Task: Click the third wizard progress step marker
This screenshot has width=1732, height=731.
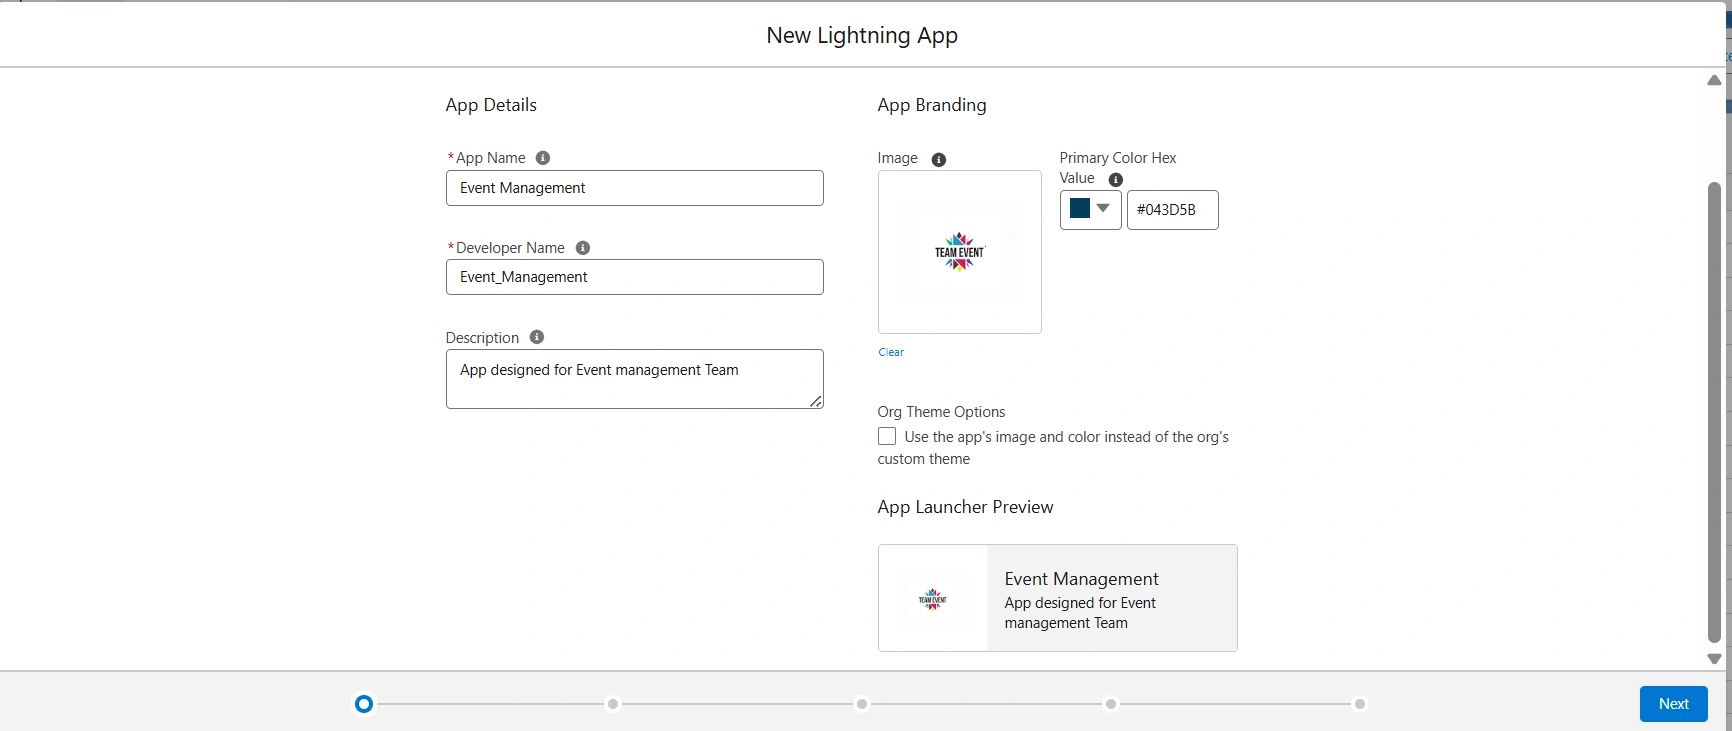Action: (862, 704)
